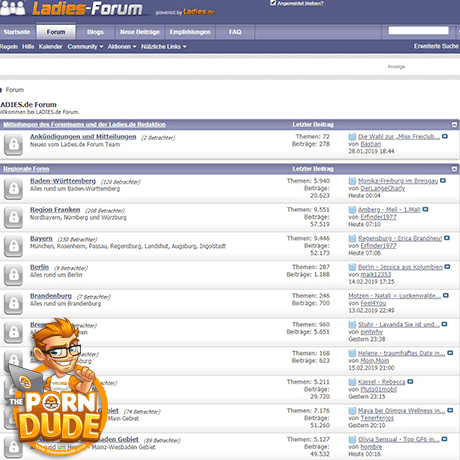
Task: Open the Hilfe link
Action: point(28,47)
